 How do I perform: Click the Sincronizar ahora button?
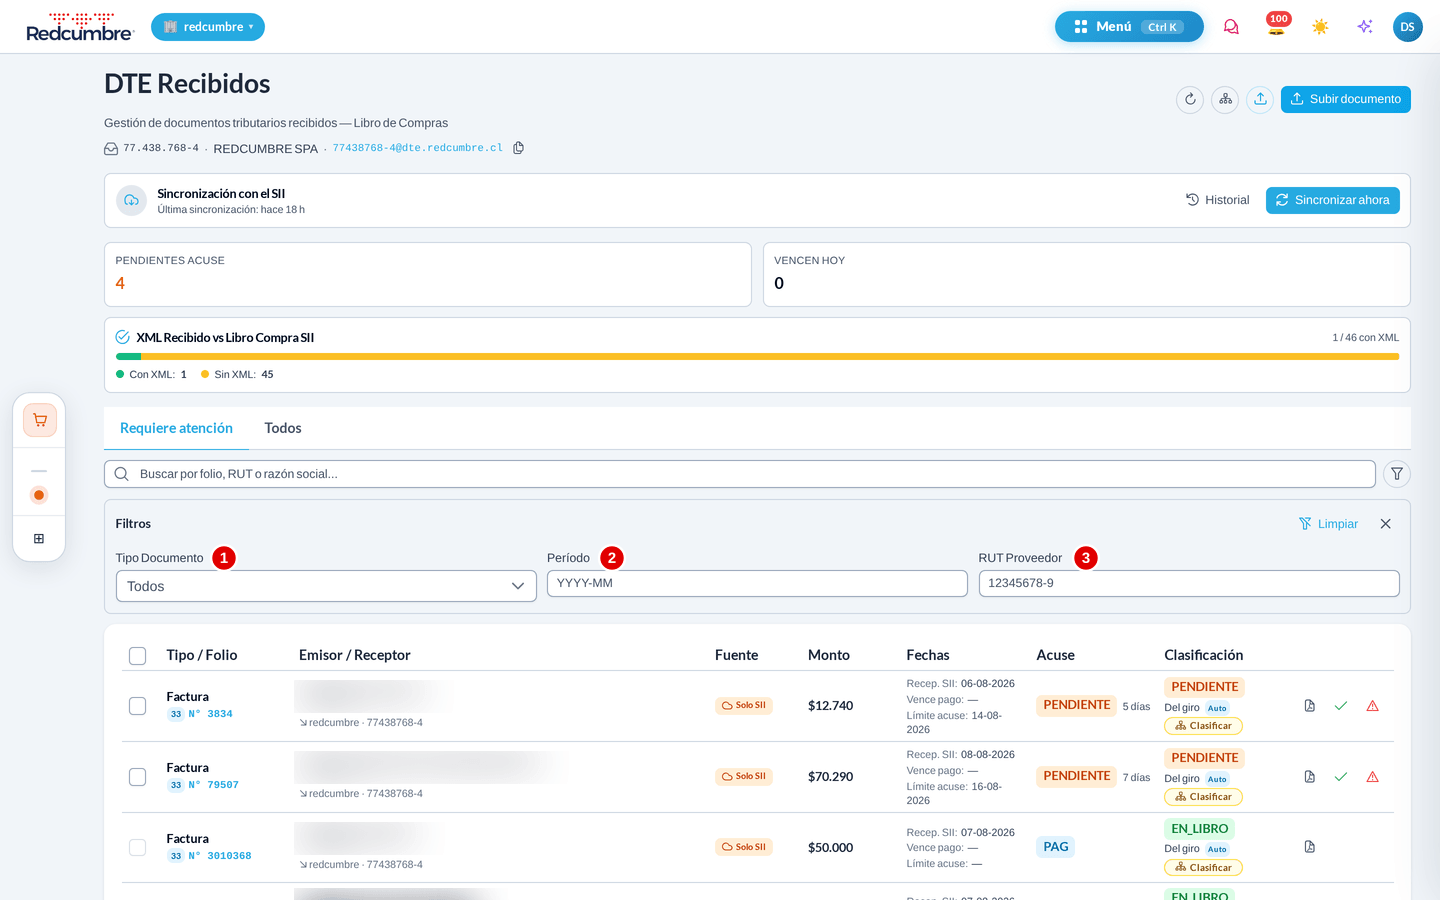1333,200
